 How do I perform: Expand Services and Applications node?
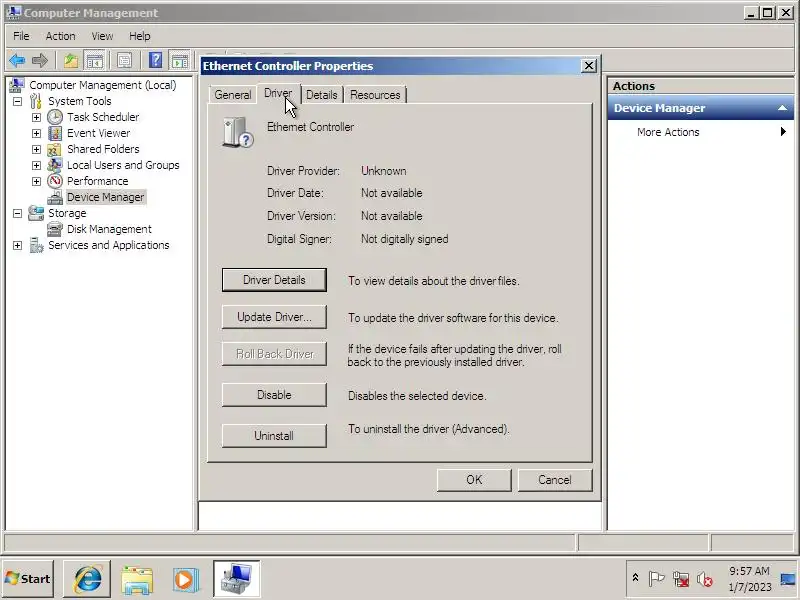click(17, 245)
